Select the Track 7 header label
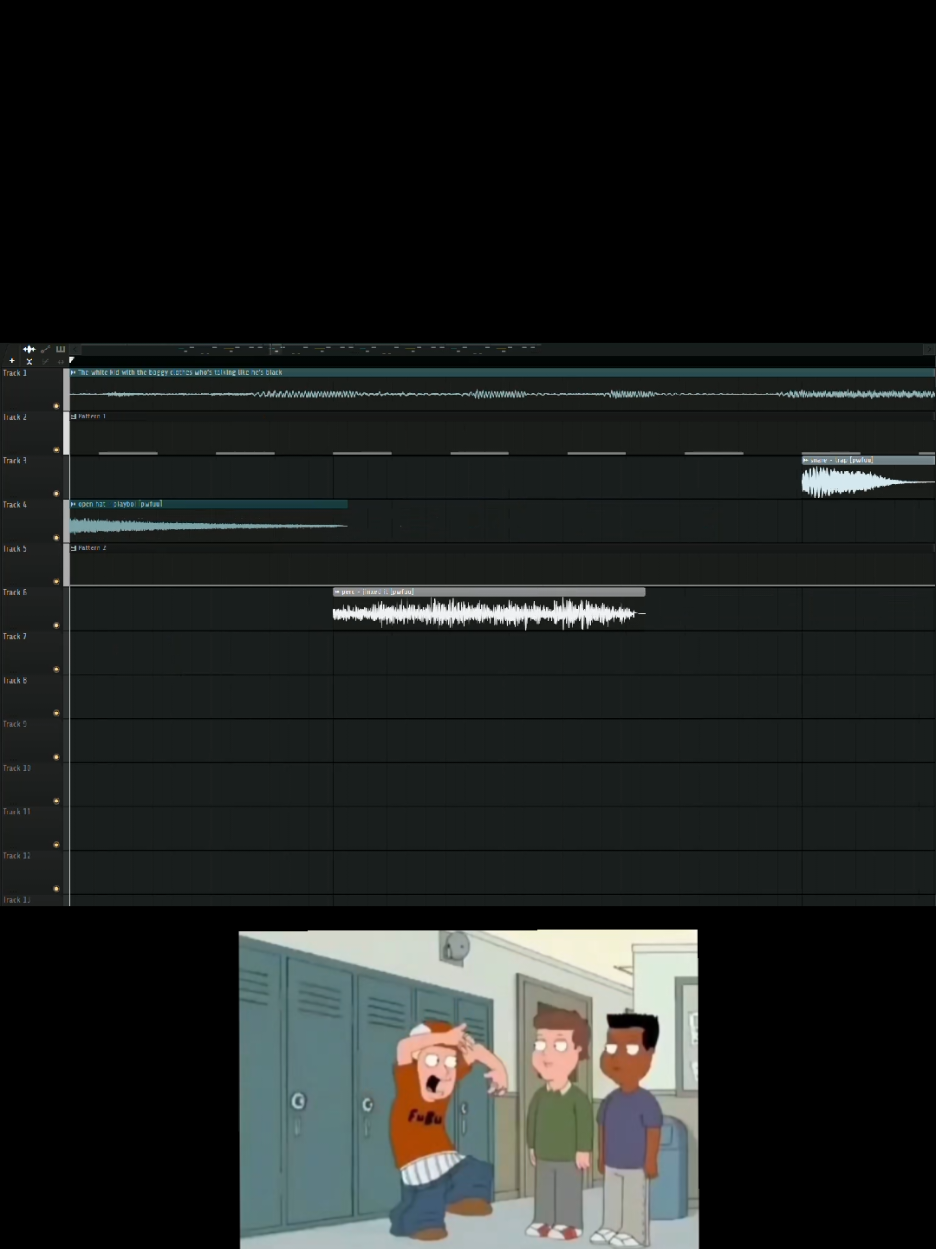936x1249 pixels. coord(15,636)
